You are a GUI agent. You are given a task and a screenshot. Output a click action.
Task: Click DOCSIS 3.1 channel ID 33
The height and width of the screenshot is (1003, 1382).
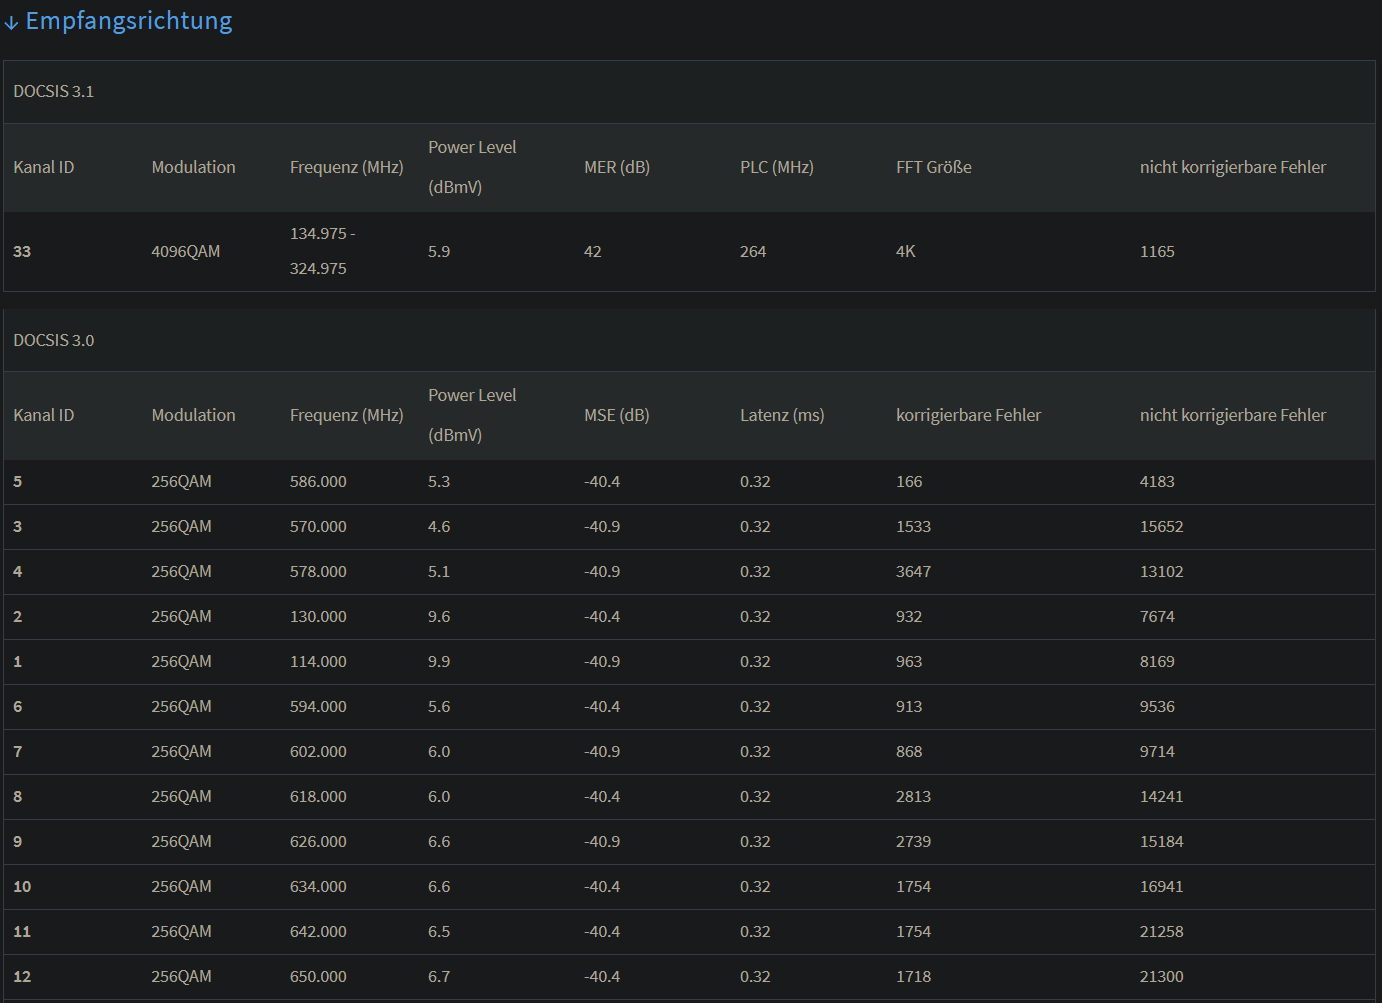(x=22, y=251)
